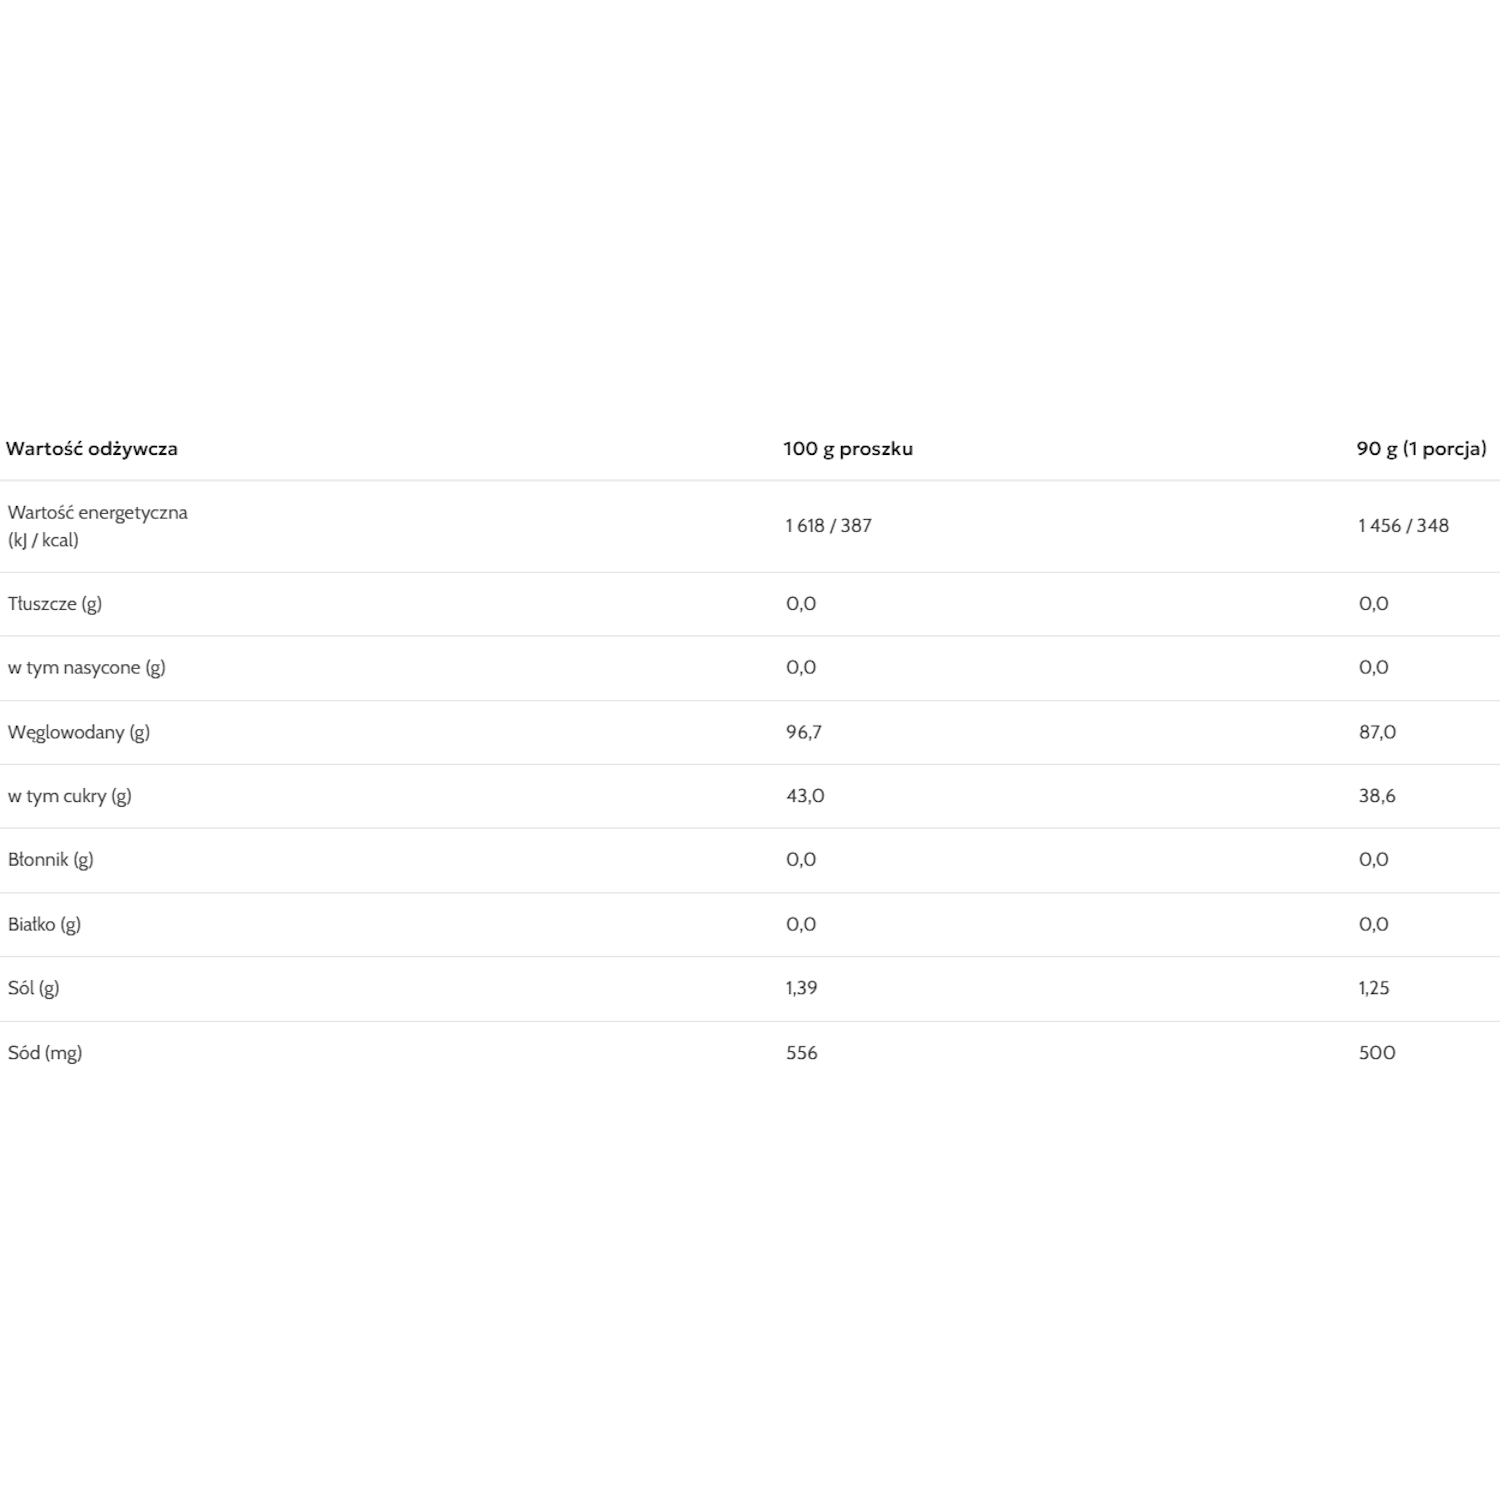Select the "Sód (mg)" row label
The height and width of the screenshot is (1500, 1500).
coord(45,1053)
